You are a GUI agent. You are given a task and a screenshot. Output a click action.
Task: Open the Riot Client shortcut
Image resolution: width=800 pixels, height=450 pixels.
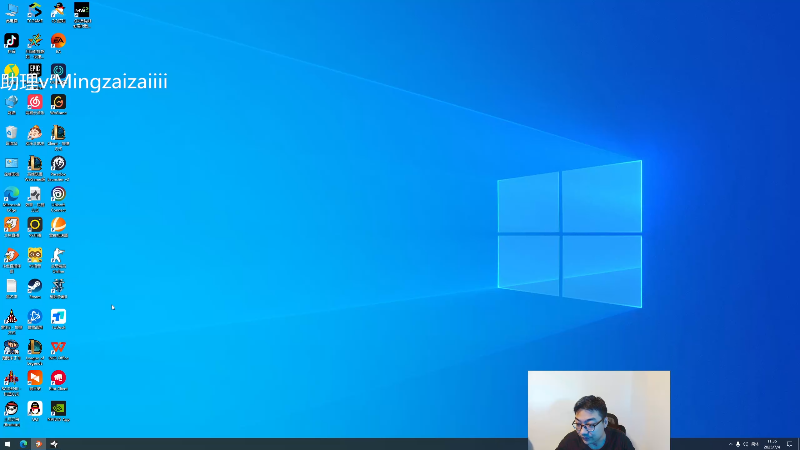(x=58, y=381)
